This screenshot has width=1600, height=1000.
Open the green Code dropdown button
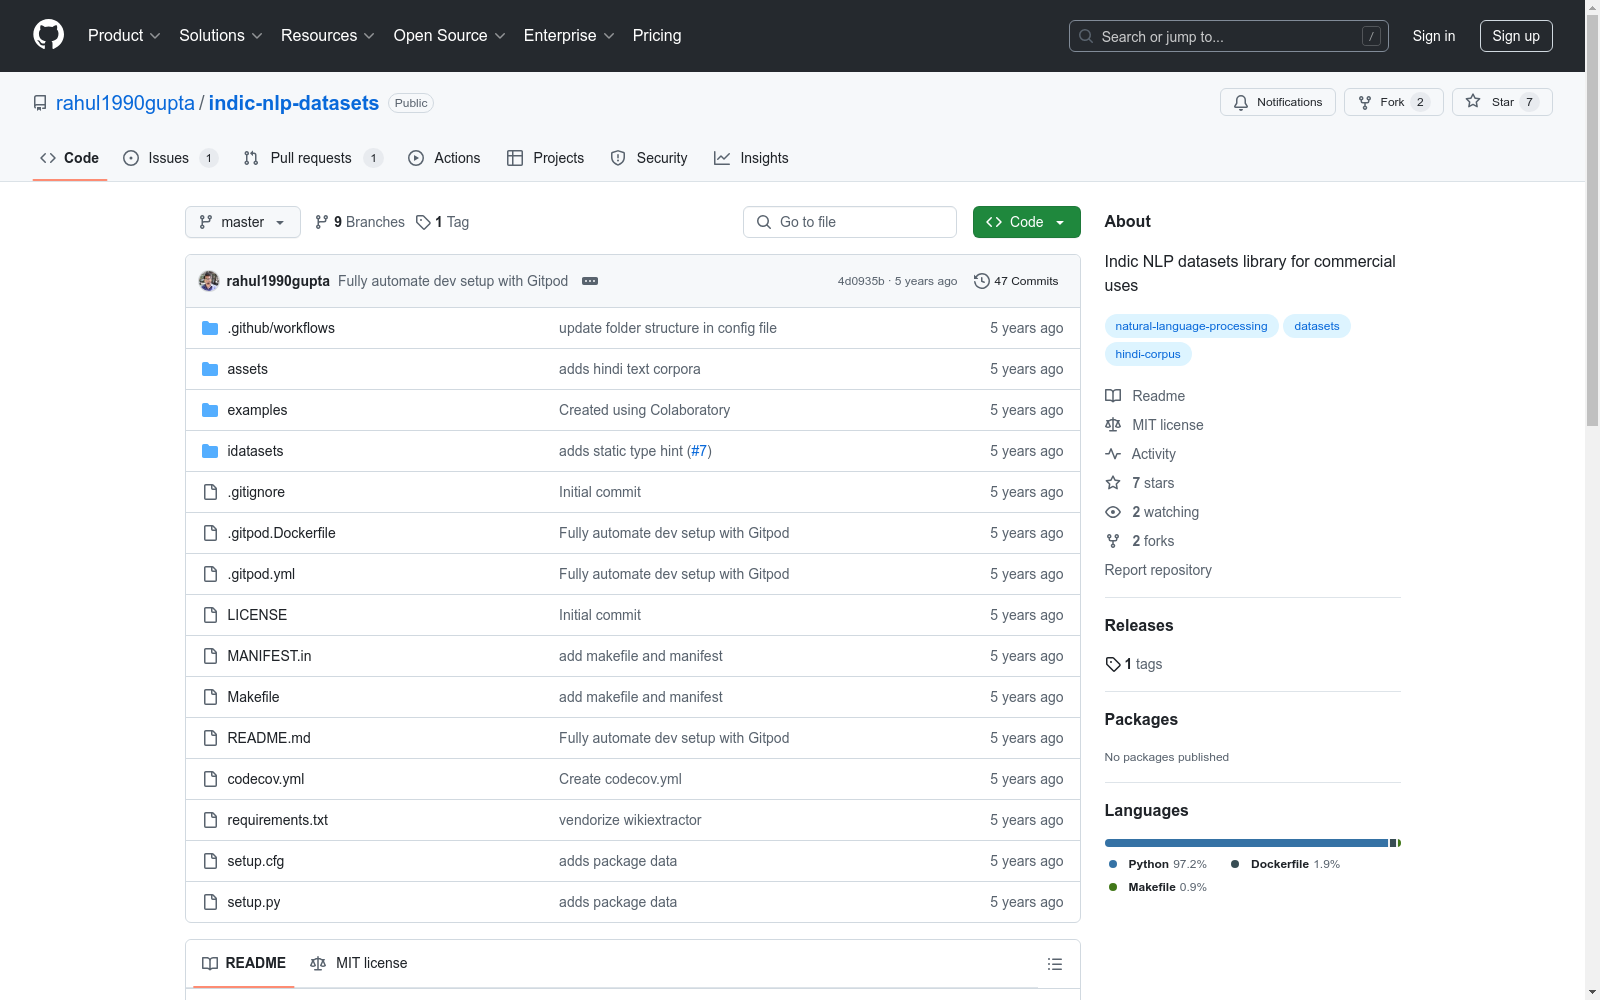(1026, 222)
